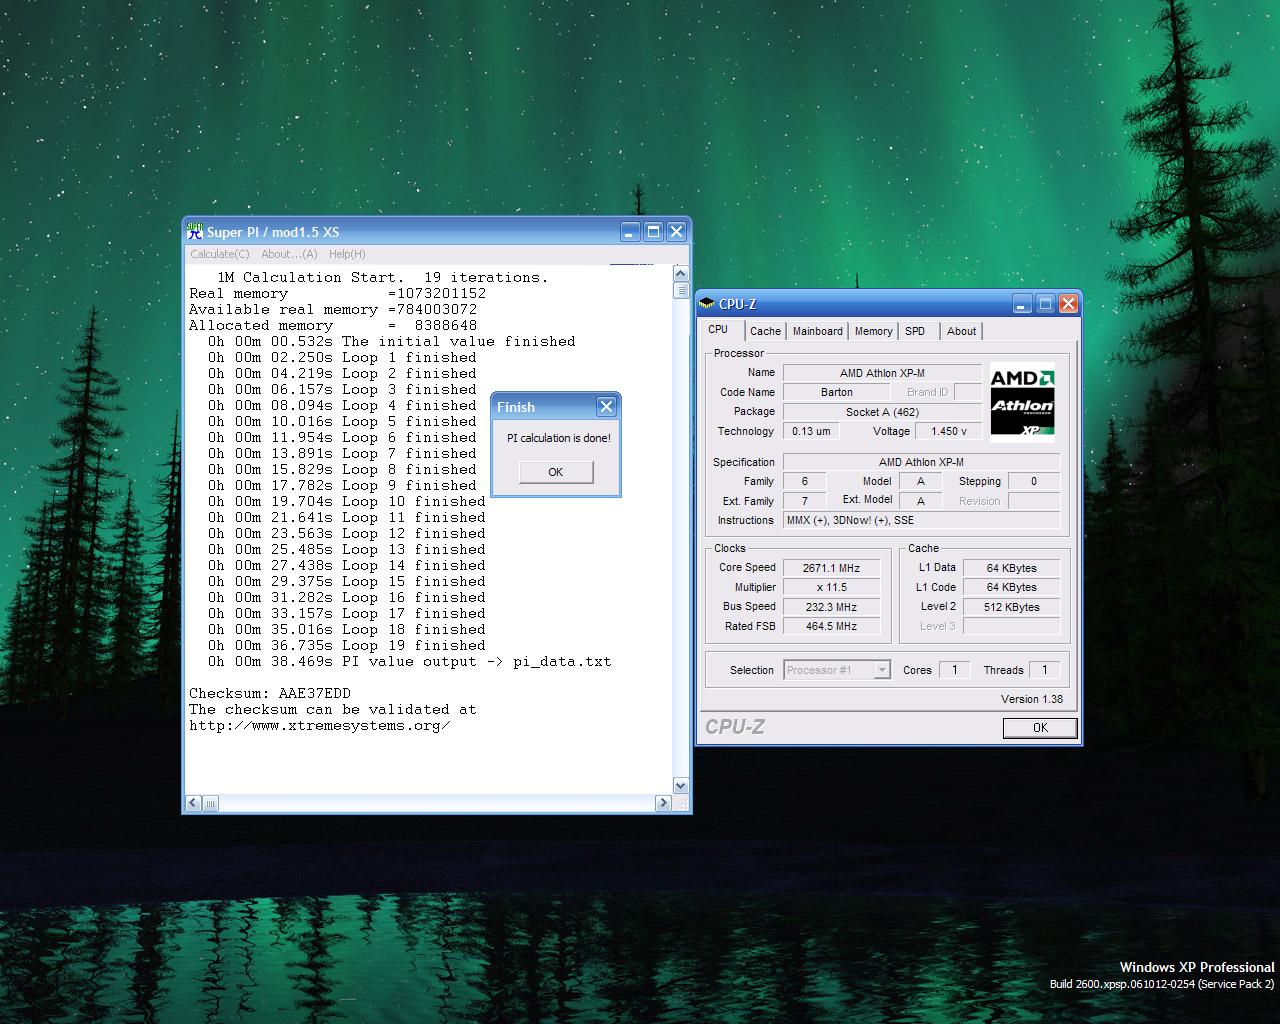
Task: Click the 1M Calculation Start line
Action: tap(382, 277)
